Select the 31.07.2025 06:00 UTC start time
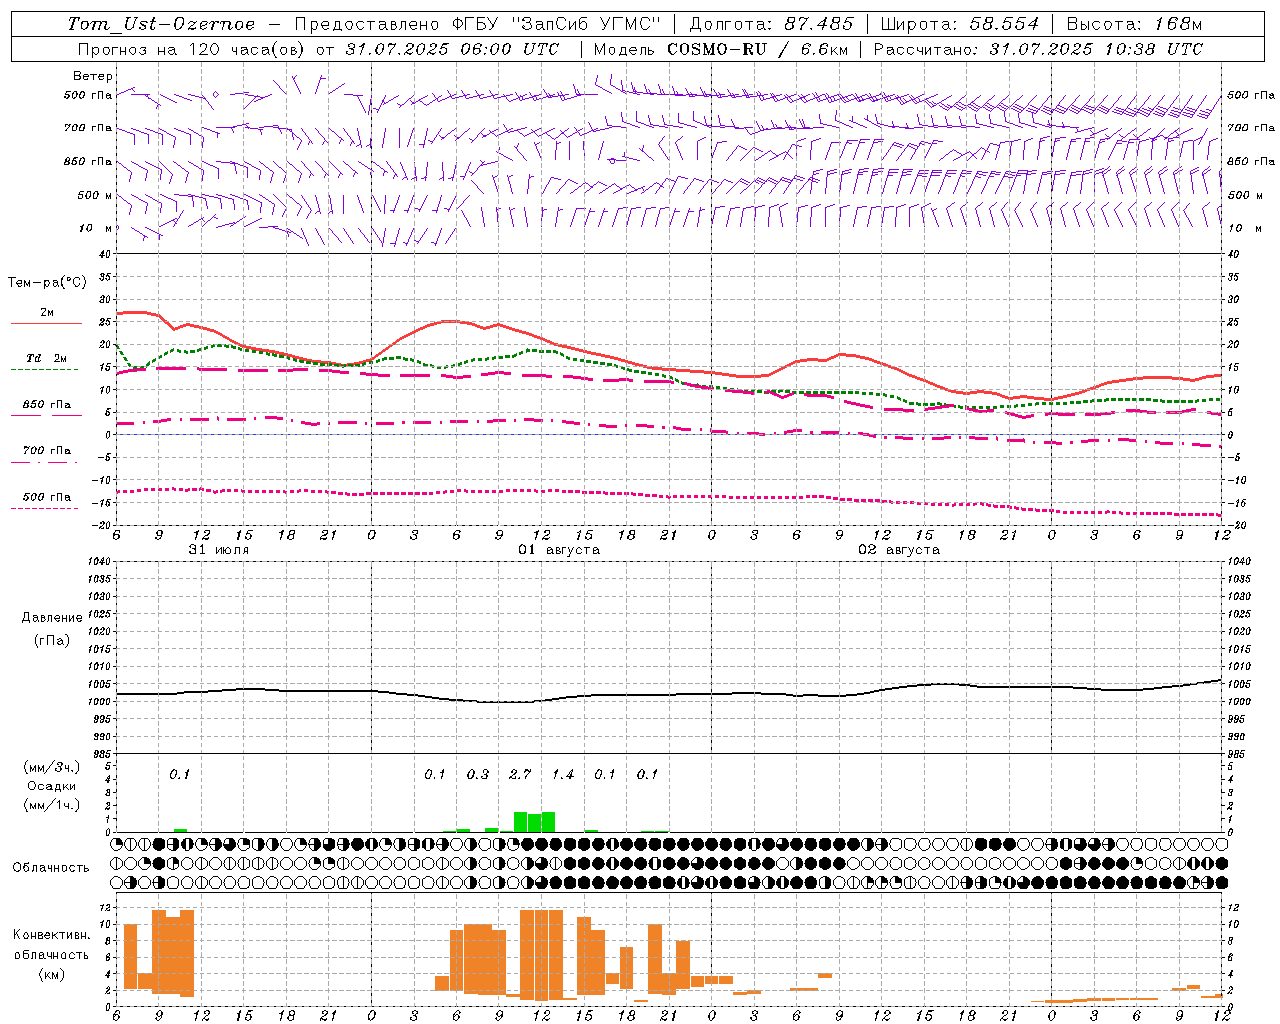The width and height of the screenshot is (1280, 1024). pyautogui.click(x=452, y=49)
